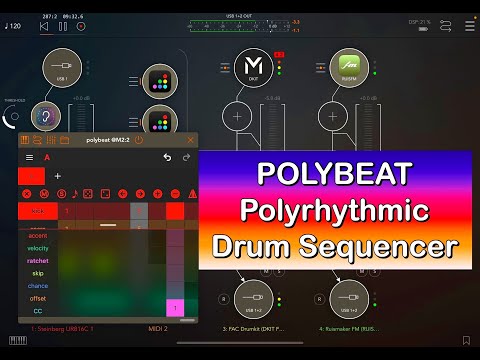Open AUM main hamburger menu at top right
The height and width of the screenshot is (360, 480).
(470, 26)
